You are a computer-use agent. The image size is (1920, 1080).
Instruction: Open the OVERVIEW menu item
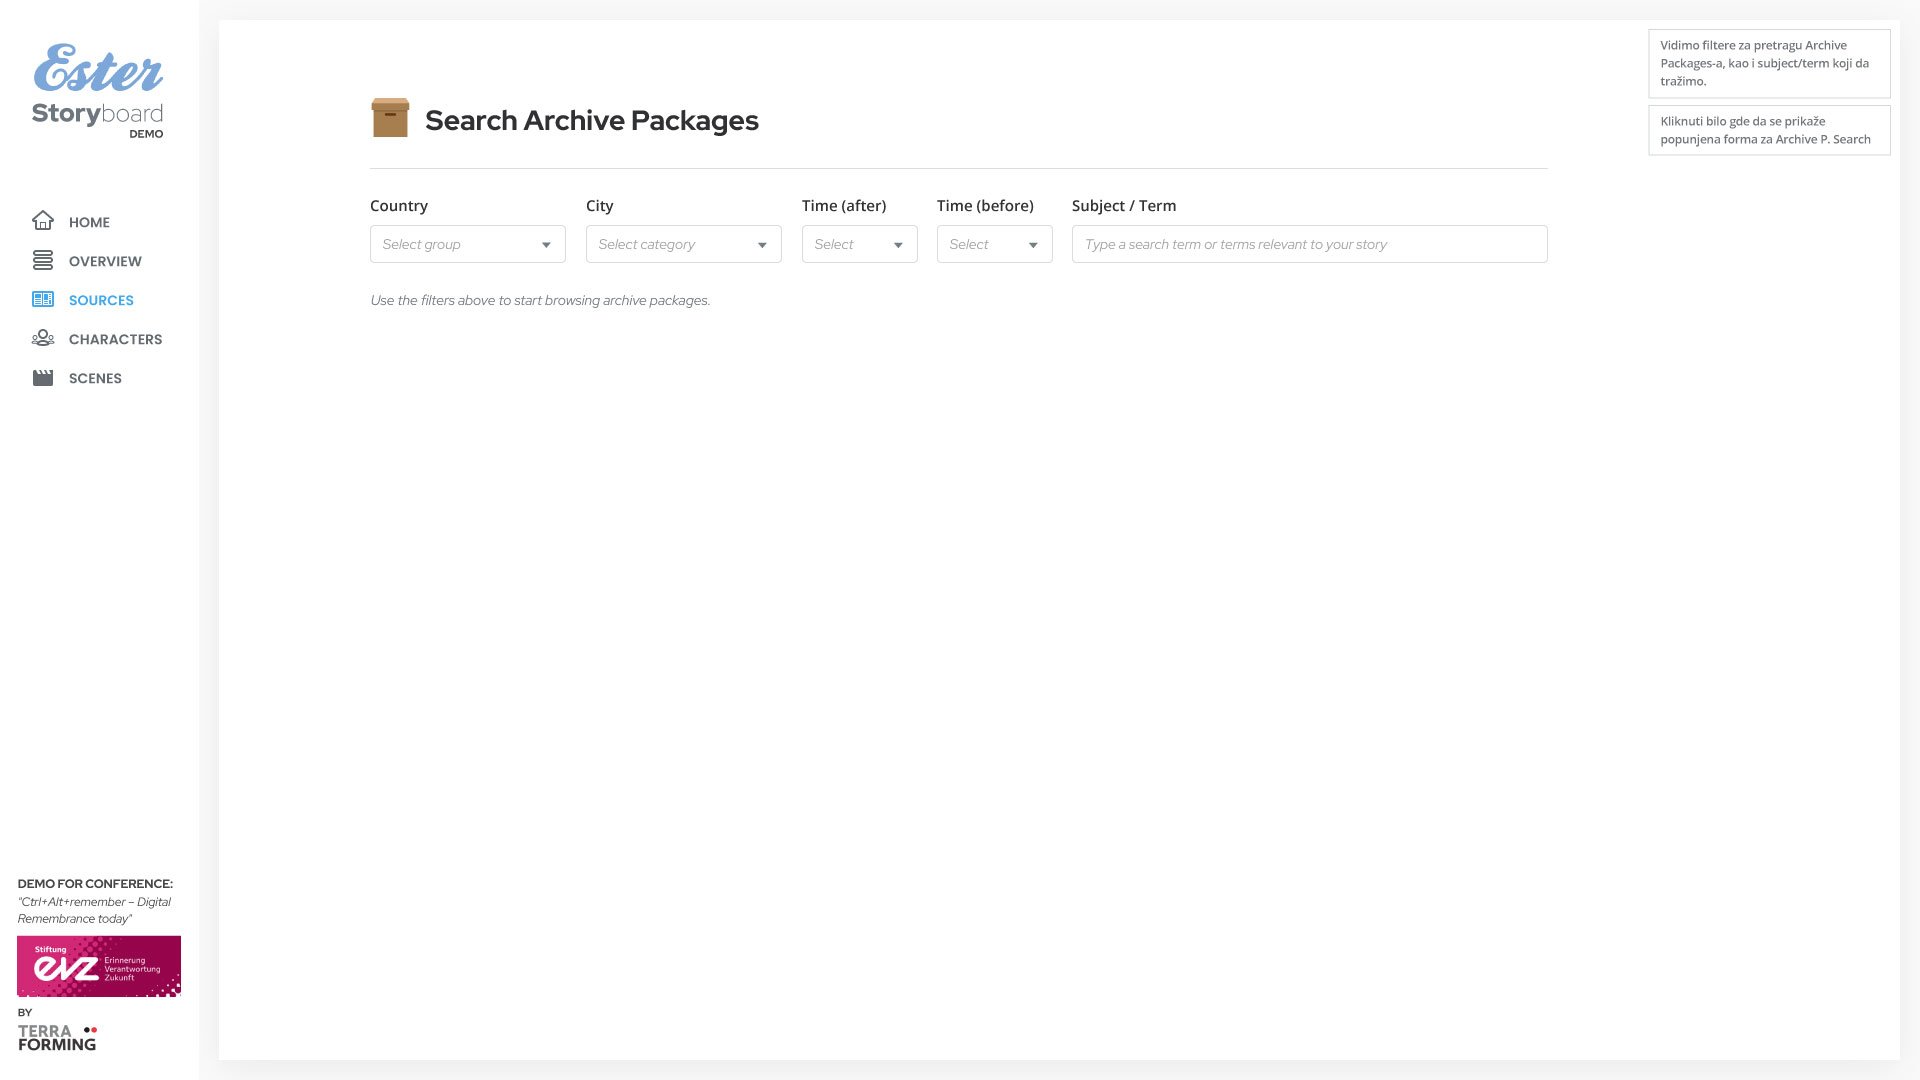[105, 261]
